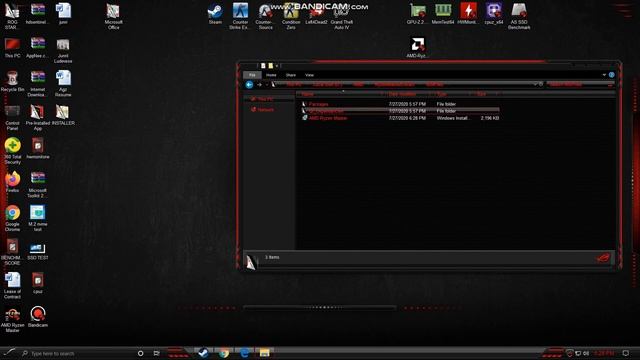Open the View ribbon tab
This screenshot has width=640, height=360.
point(309,75)
